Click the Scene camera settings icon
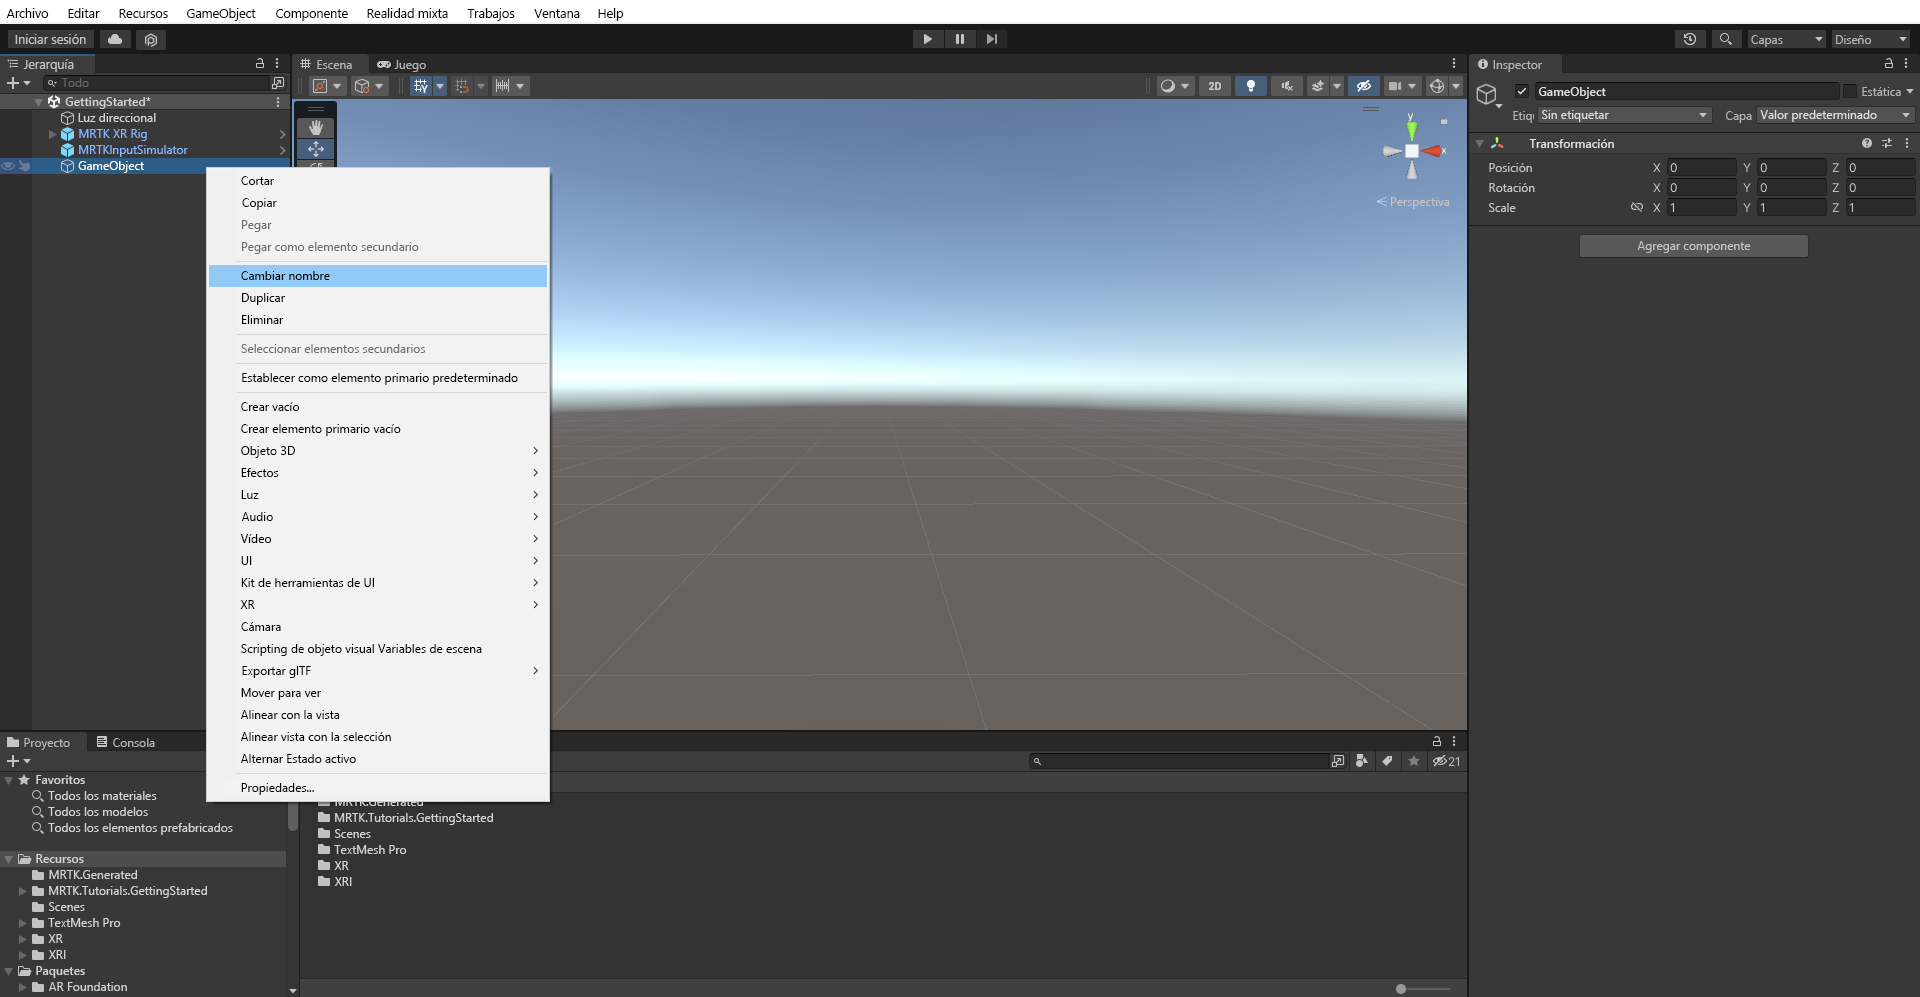This screenshot has width=1920, height=997. click(1395, 86)
